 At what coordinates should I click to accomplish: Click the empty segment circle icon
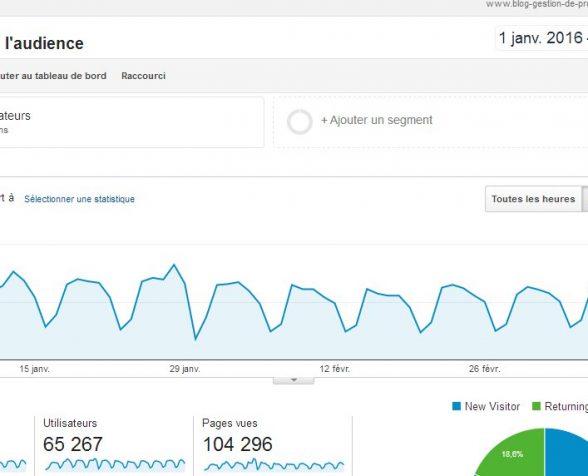(x=300, y=122)
